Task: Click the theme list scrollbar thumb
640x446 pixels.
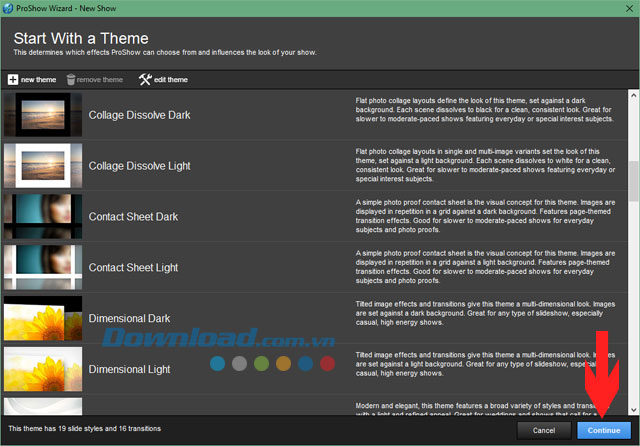Action: [x=633, y=181]
